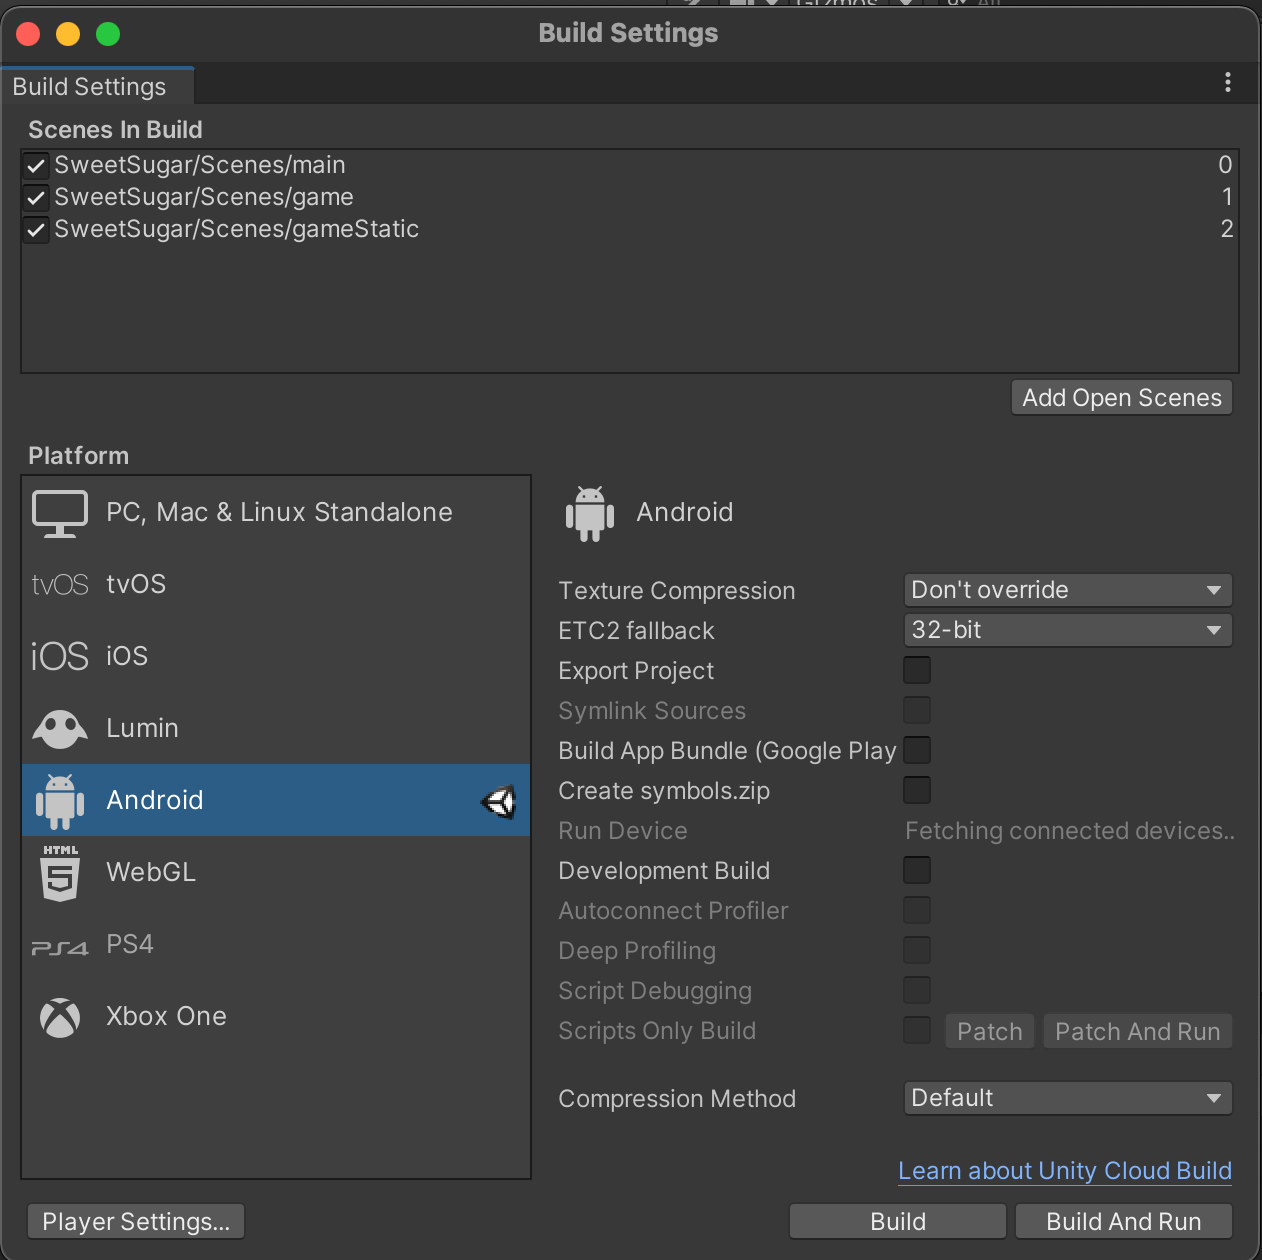Click the PS4 logo icon

coord(60,947)
